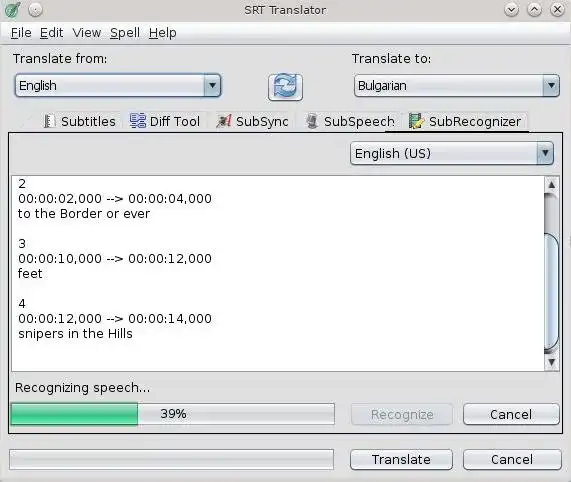The image size is (571, 482).
Task: Click the arrow of the English source combo
Action: click(x=212, y=86)
